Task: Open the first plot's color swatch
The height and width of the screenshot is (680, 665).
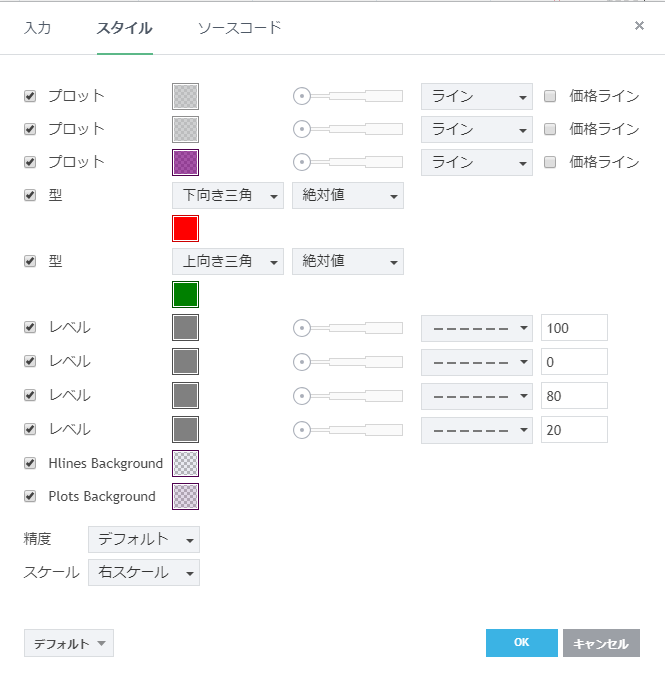Action: coord(185,96)
